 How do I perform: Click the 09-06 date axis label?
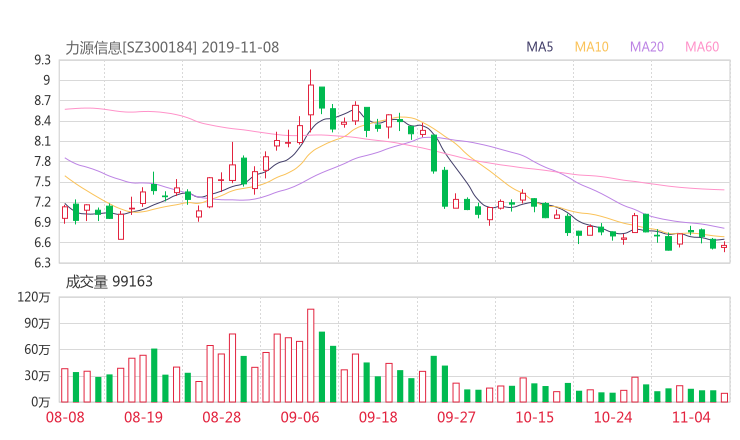coord(300,417)
